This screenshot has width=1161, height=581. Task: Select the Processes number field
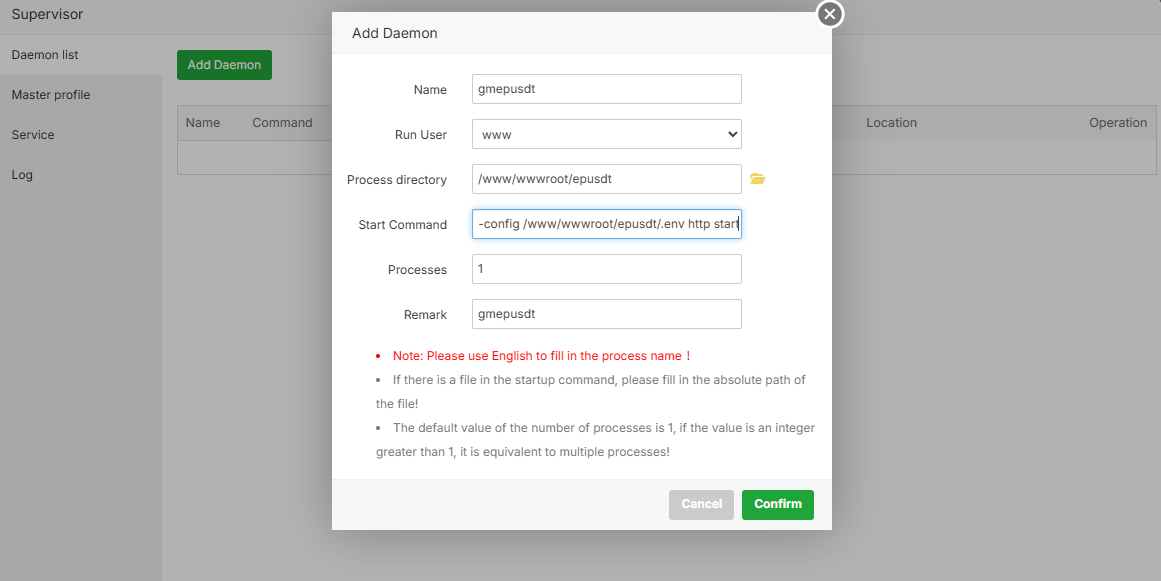pos(606,269)
